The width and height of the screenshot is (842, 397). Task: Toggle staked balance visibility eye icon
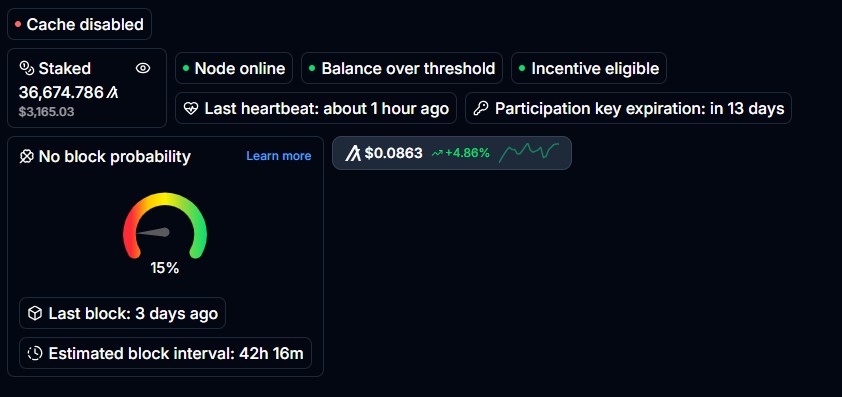click(x=143, y=68)
